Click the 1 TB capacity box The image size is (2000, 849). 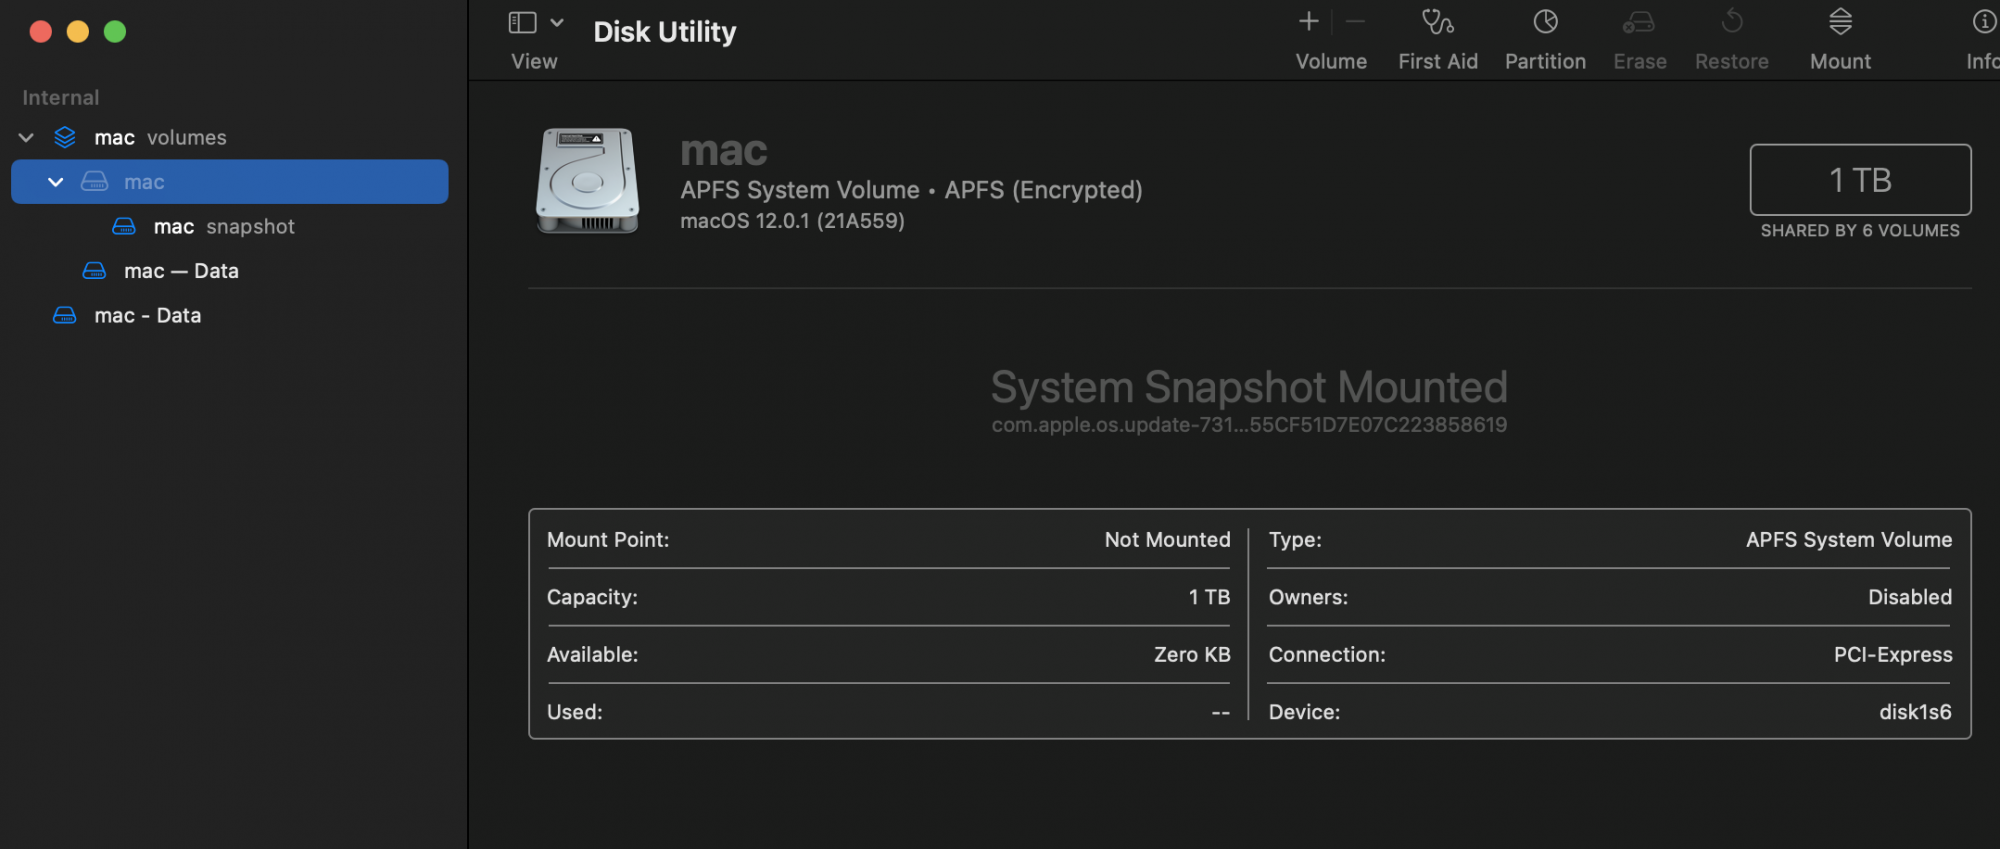tap(1860, 180)
